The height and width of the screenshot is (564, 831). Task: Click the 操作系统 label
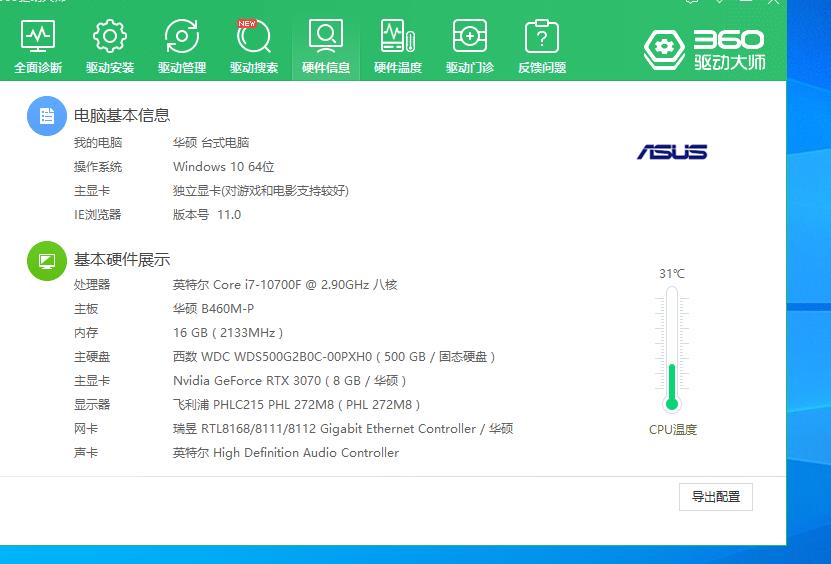tap(98, 166)
